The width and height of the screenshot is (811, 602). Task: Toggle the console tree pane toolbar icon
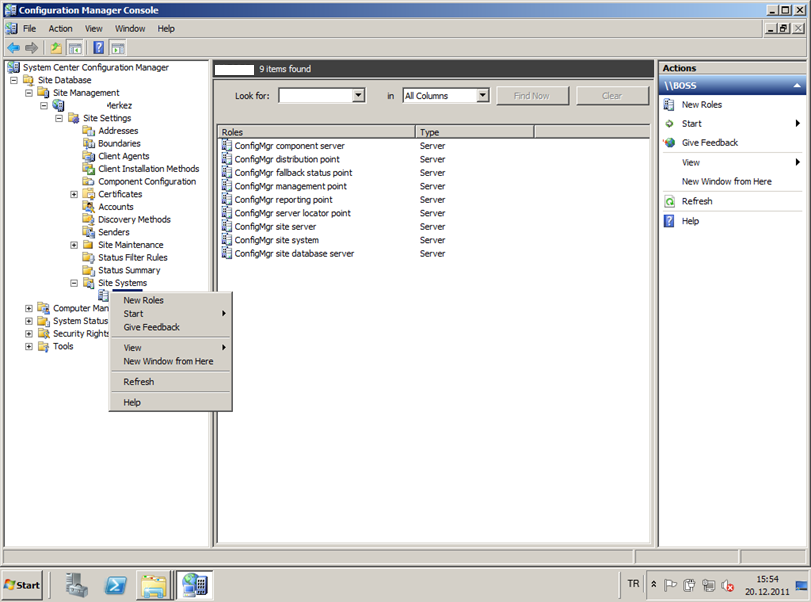pos(75,48)
